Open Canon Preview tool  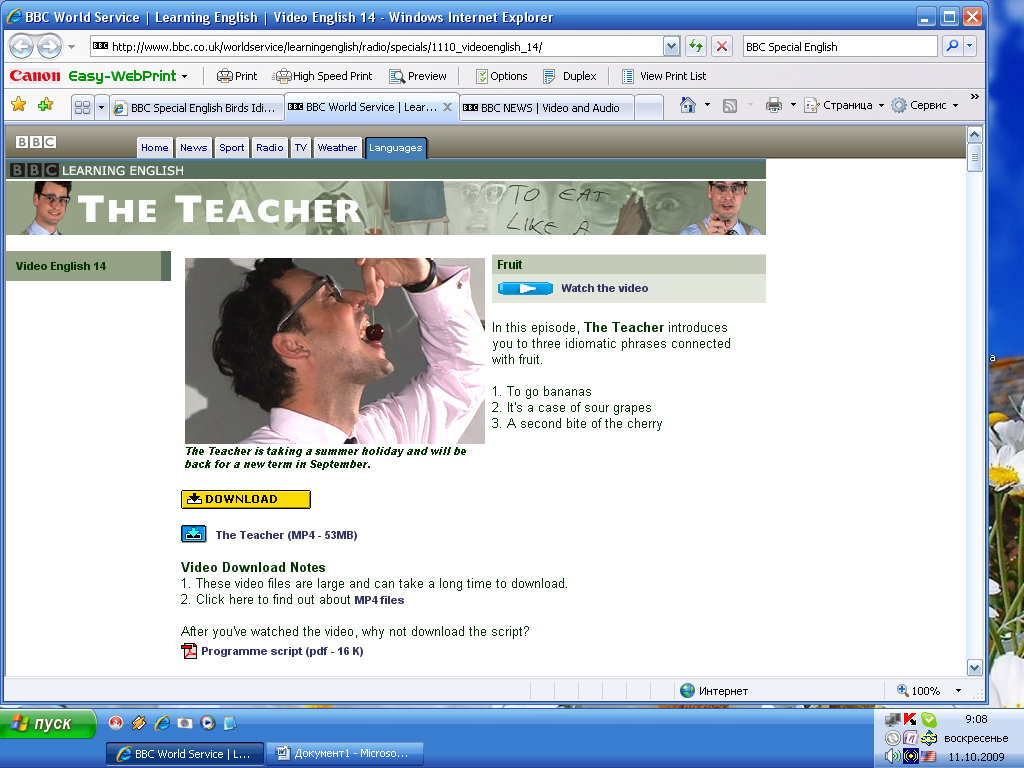[x=418, y=76]
